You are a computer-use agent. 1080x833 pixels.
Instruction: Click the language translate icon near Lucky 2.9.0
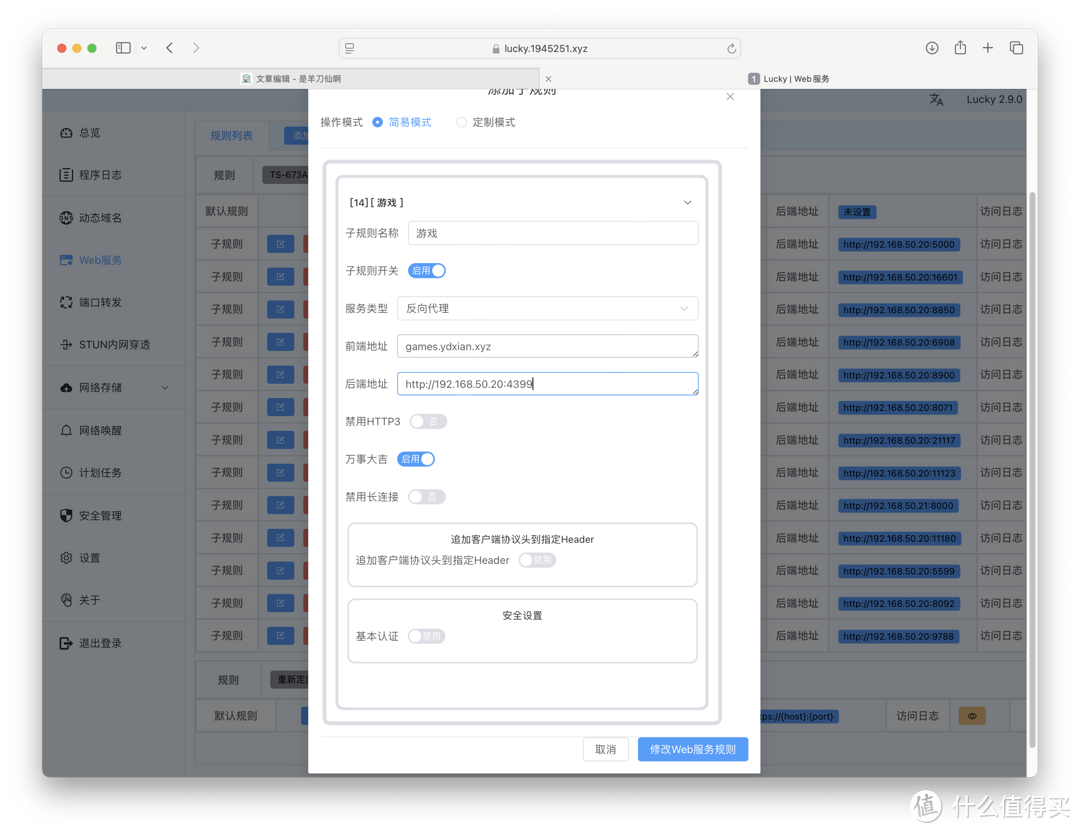936,100
